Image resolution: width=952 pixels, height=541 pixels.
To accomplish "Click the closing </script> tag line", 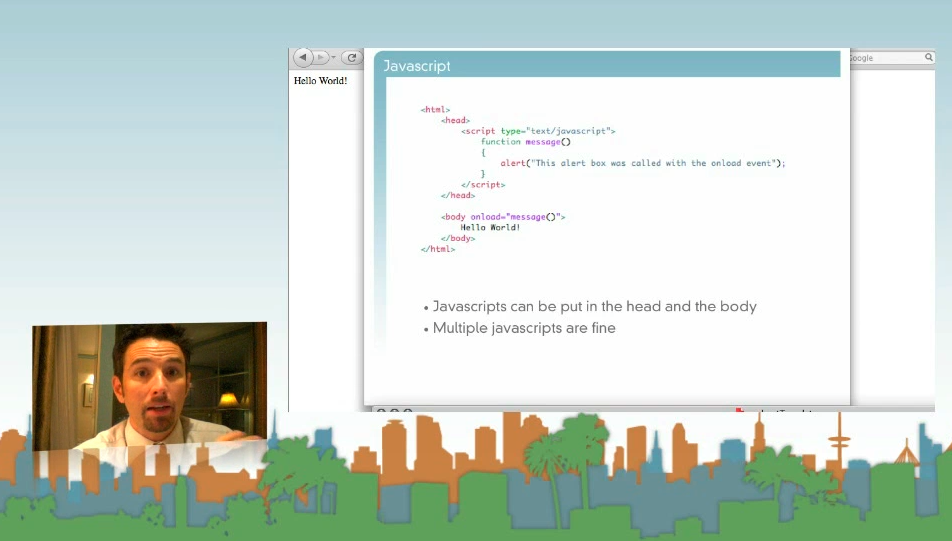I will pyautogui.click(x=483, y=185).
